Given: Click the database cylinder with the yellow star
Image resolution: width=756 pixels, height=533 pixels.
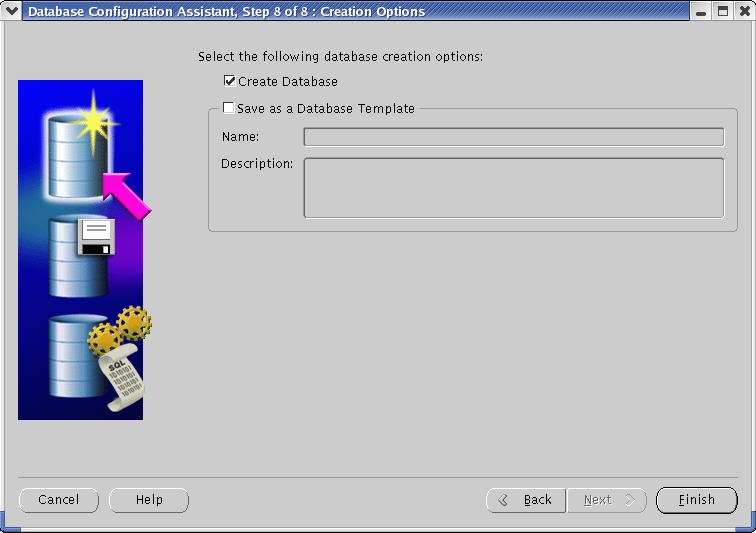Looking at the screenshot, I should coord(76,150).
